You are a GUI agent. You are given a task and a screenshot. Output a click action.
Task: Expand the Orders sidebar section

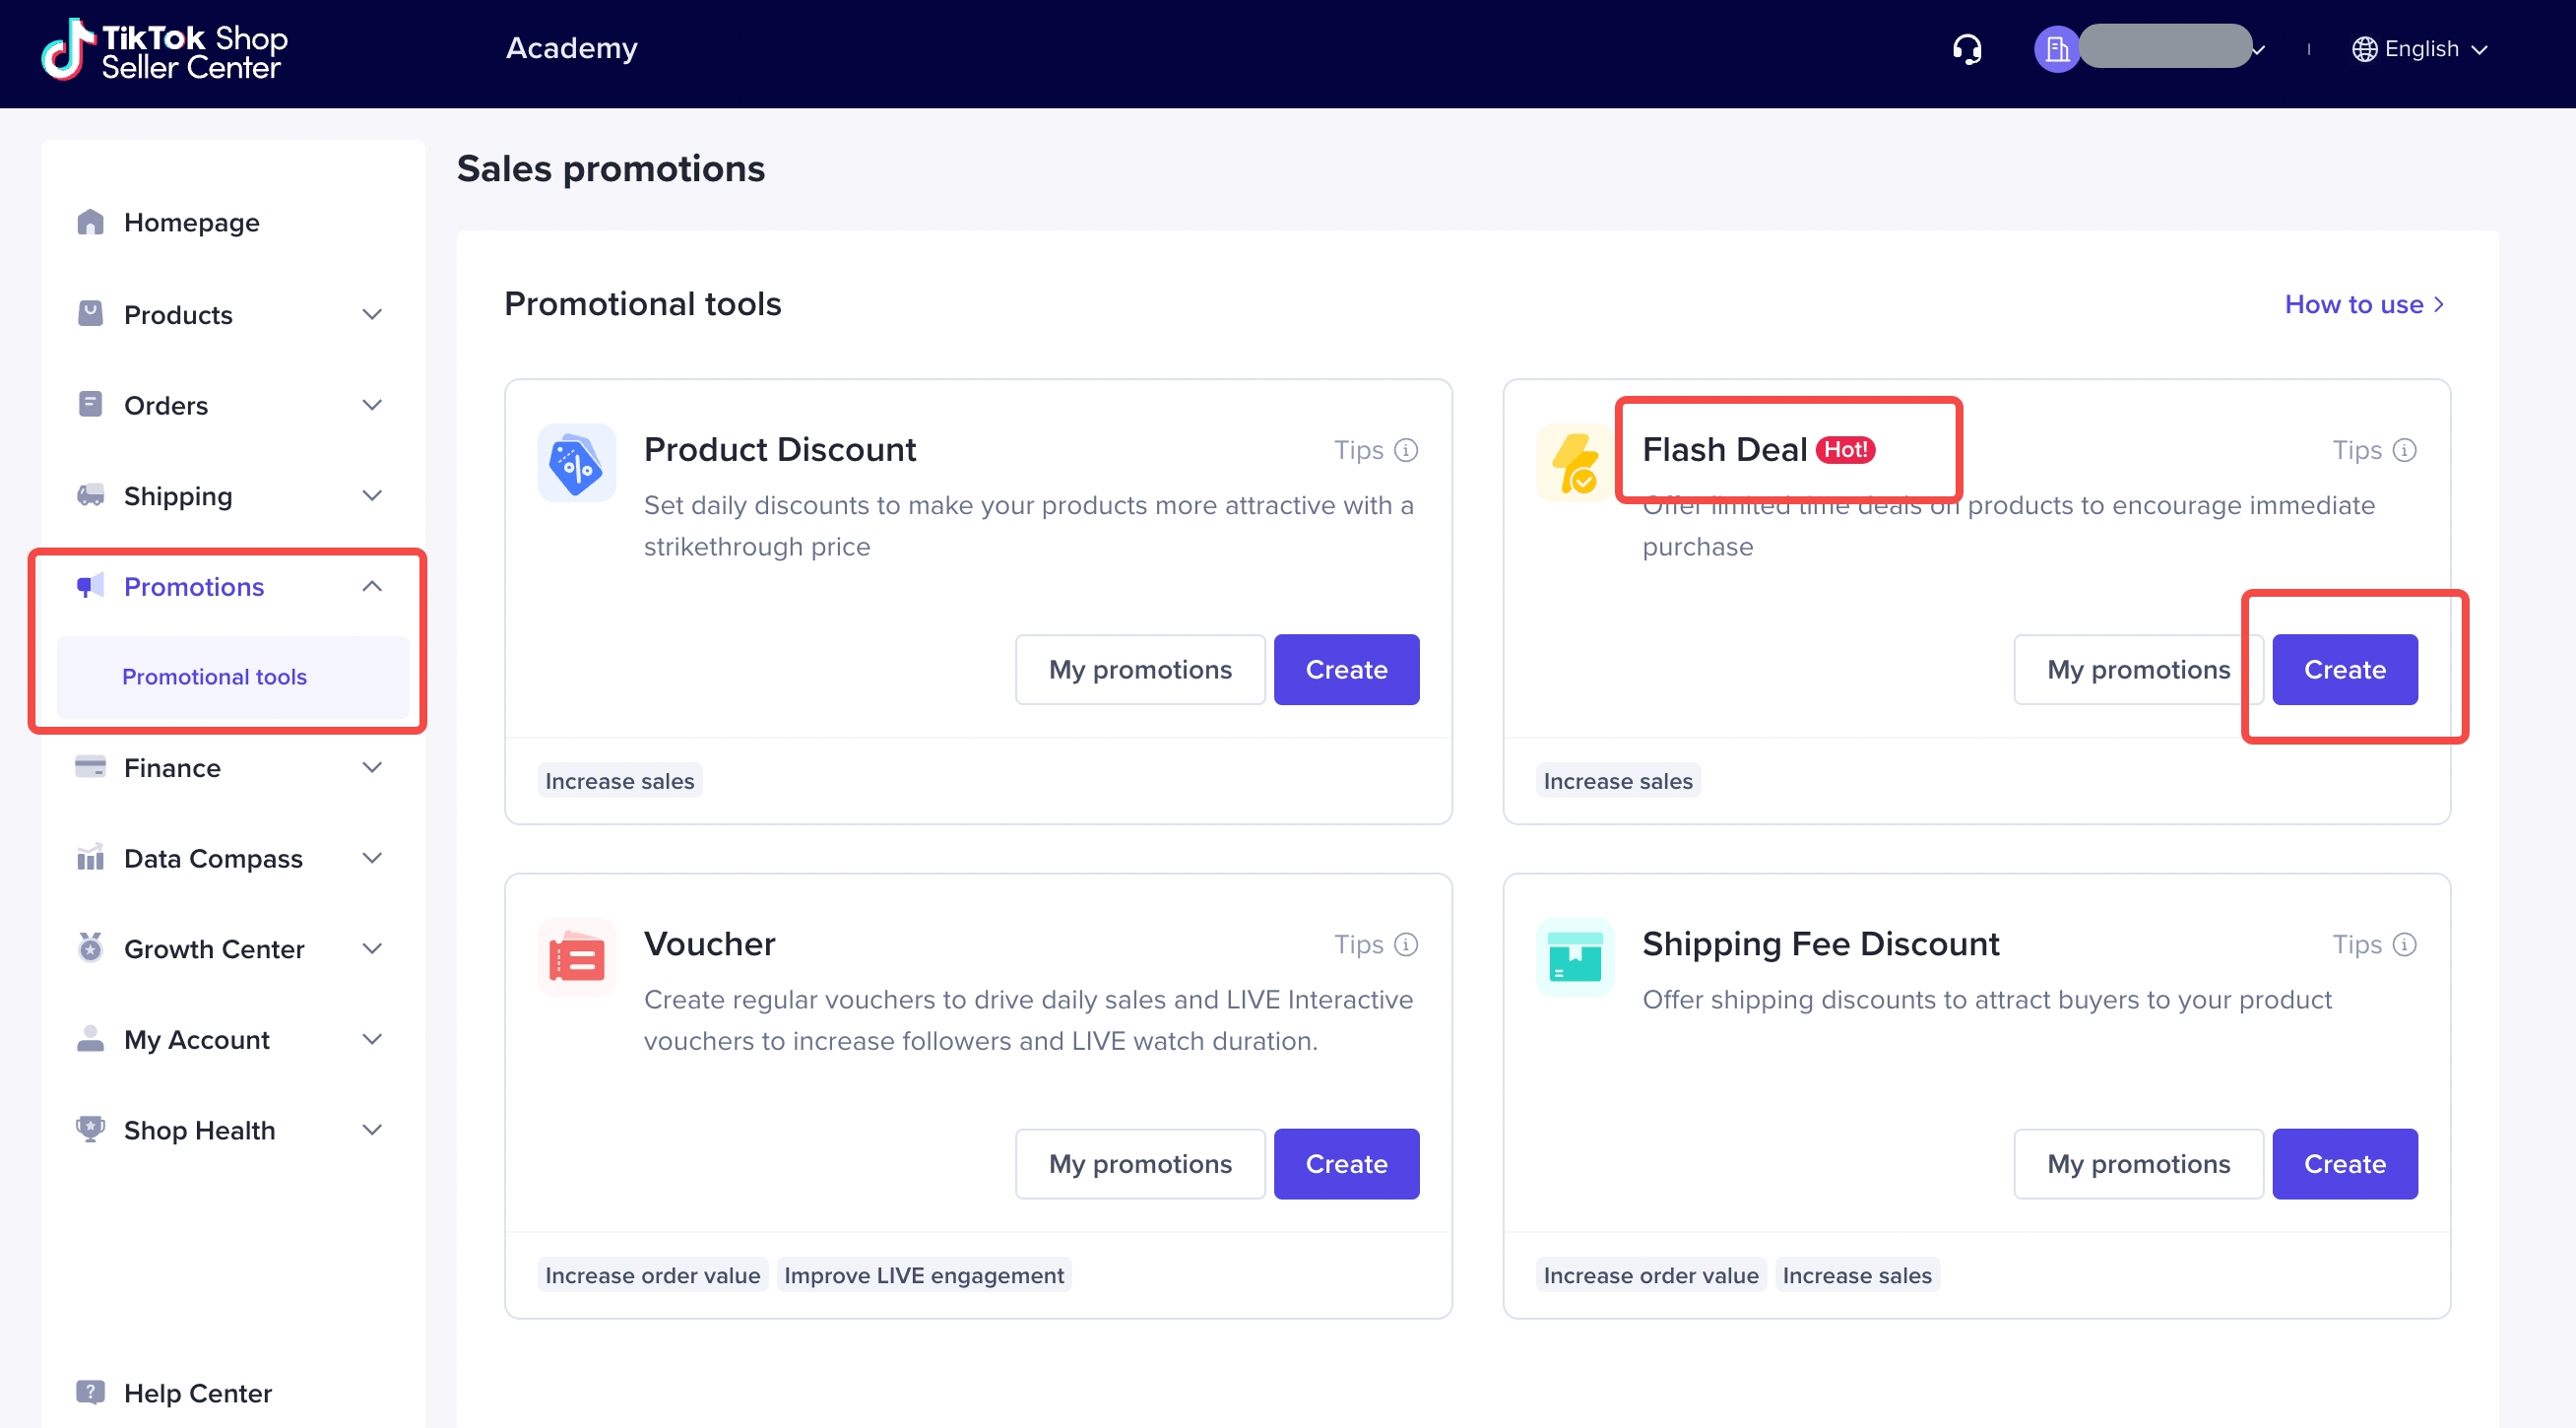point(372,405)
